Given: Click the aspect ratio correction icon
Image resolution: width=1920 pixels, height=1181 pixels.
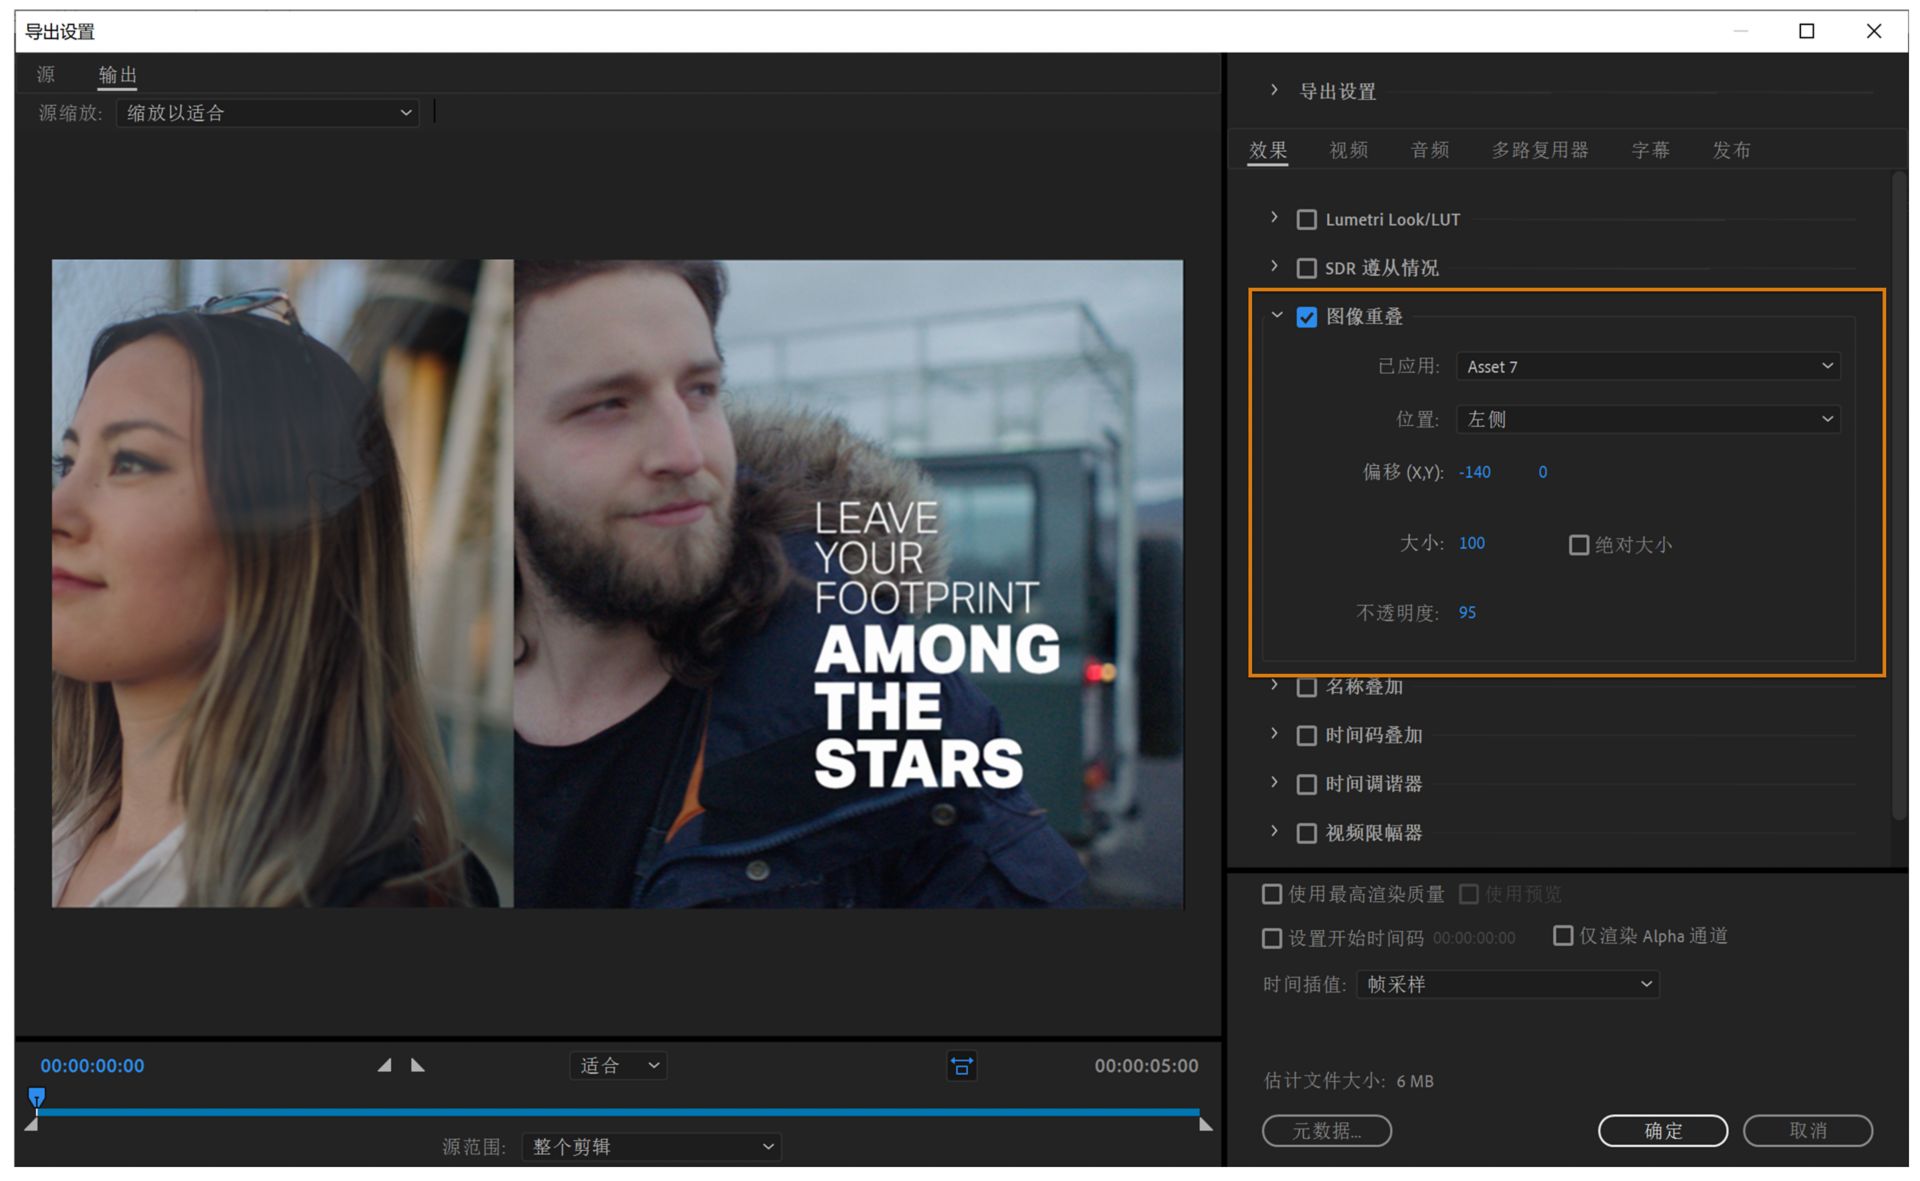Looking at the screenshot, I should tap(961, 1066).
